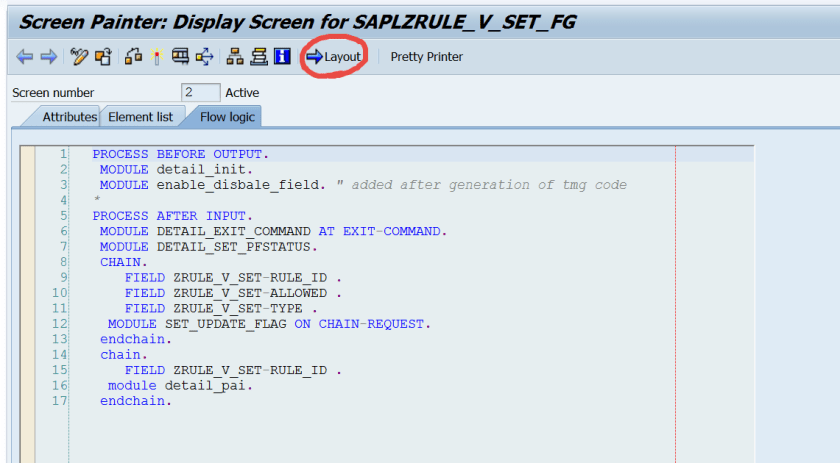The width and height of the screenshot is (840, 463).
Task: Switch to the Attributes tab
Action: [69, 117]
